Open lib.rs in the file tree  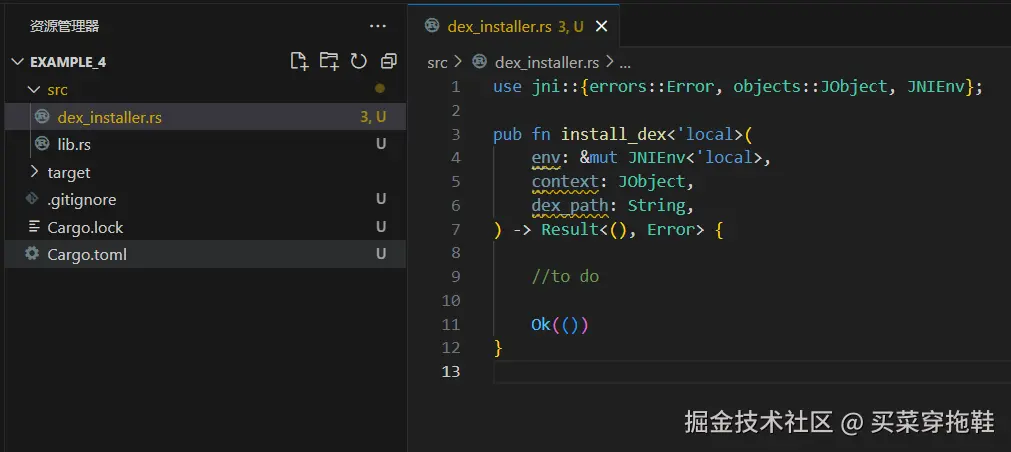pos(206,144)
